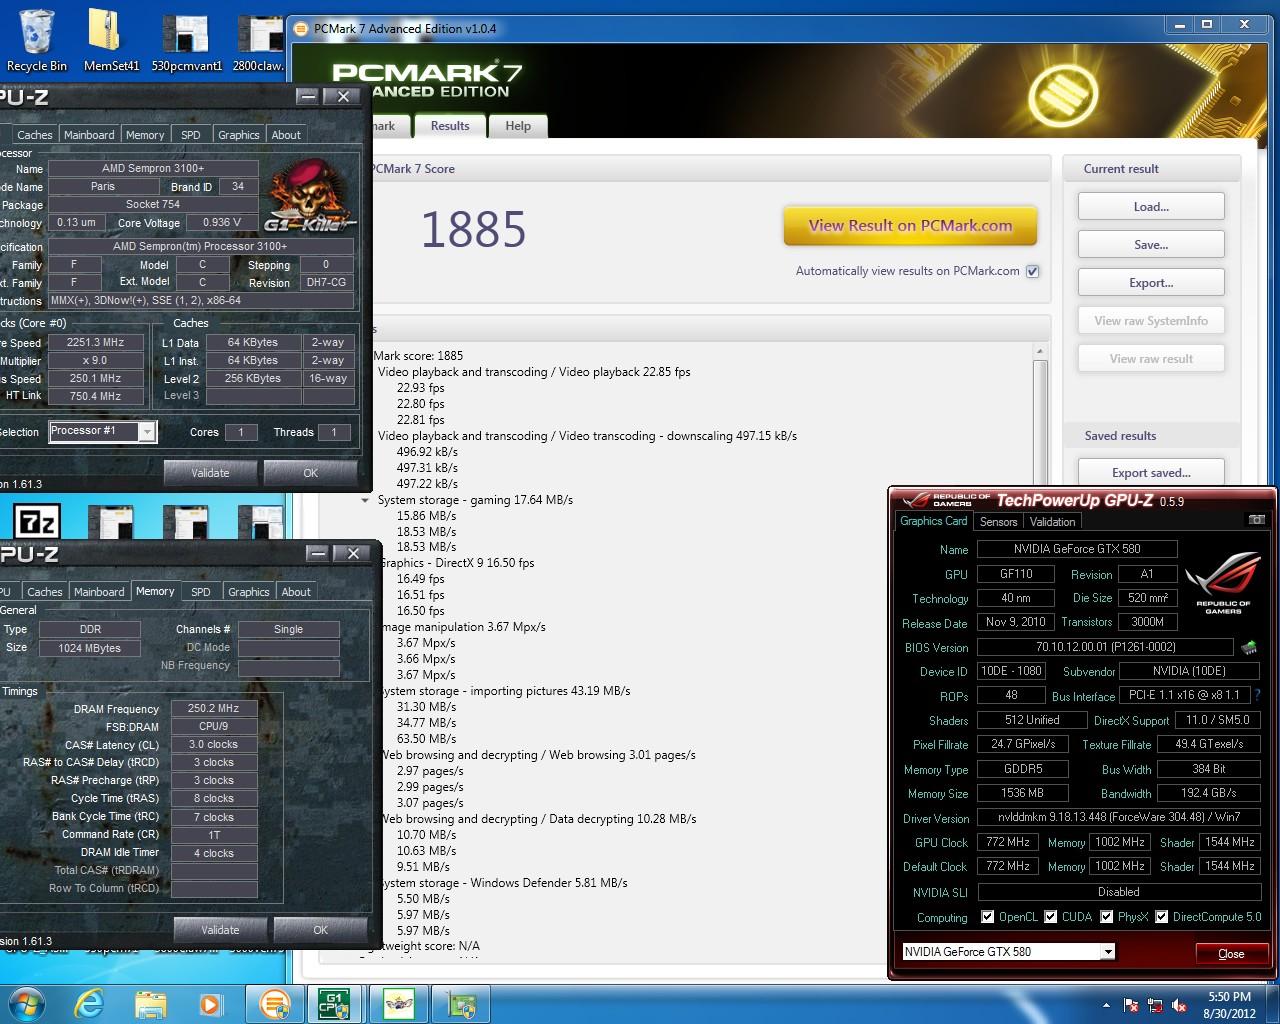Open the Processor #1 selection dropdown
Viewport: 1280px width, 1024px height.
pyautogui.click(x=147, y=432)
